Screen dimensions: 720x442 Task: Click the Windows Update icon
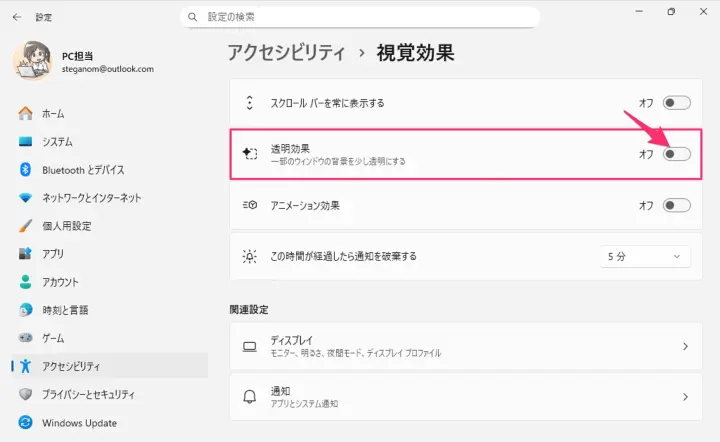[x=26, y=422]
